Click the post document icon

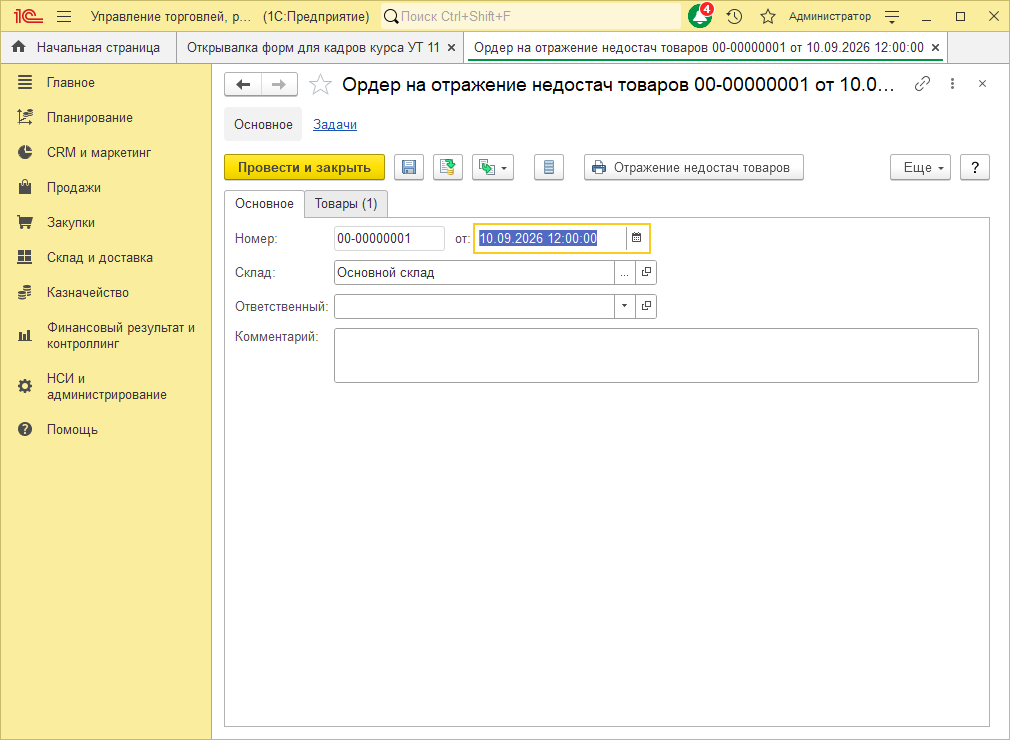(x=448, y=167)
